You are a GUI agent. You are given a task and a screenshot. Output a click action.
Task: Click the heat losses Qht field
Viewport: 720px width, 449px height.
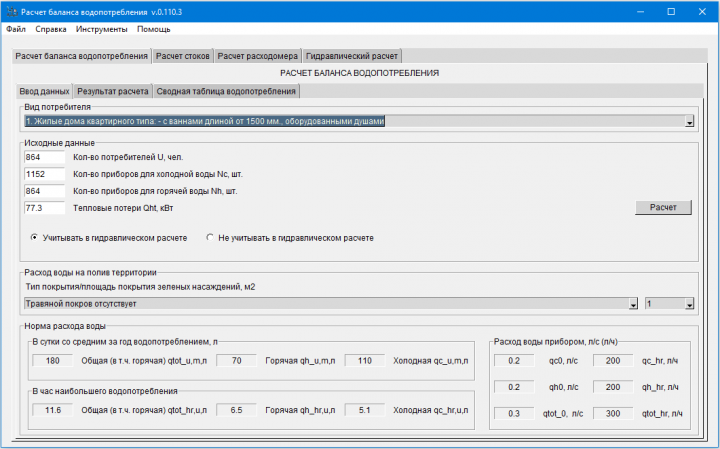click(x=45, y=208)
